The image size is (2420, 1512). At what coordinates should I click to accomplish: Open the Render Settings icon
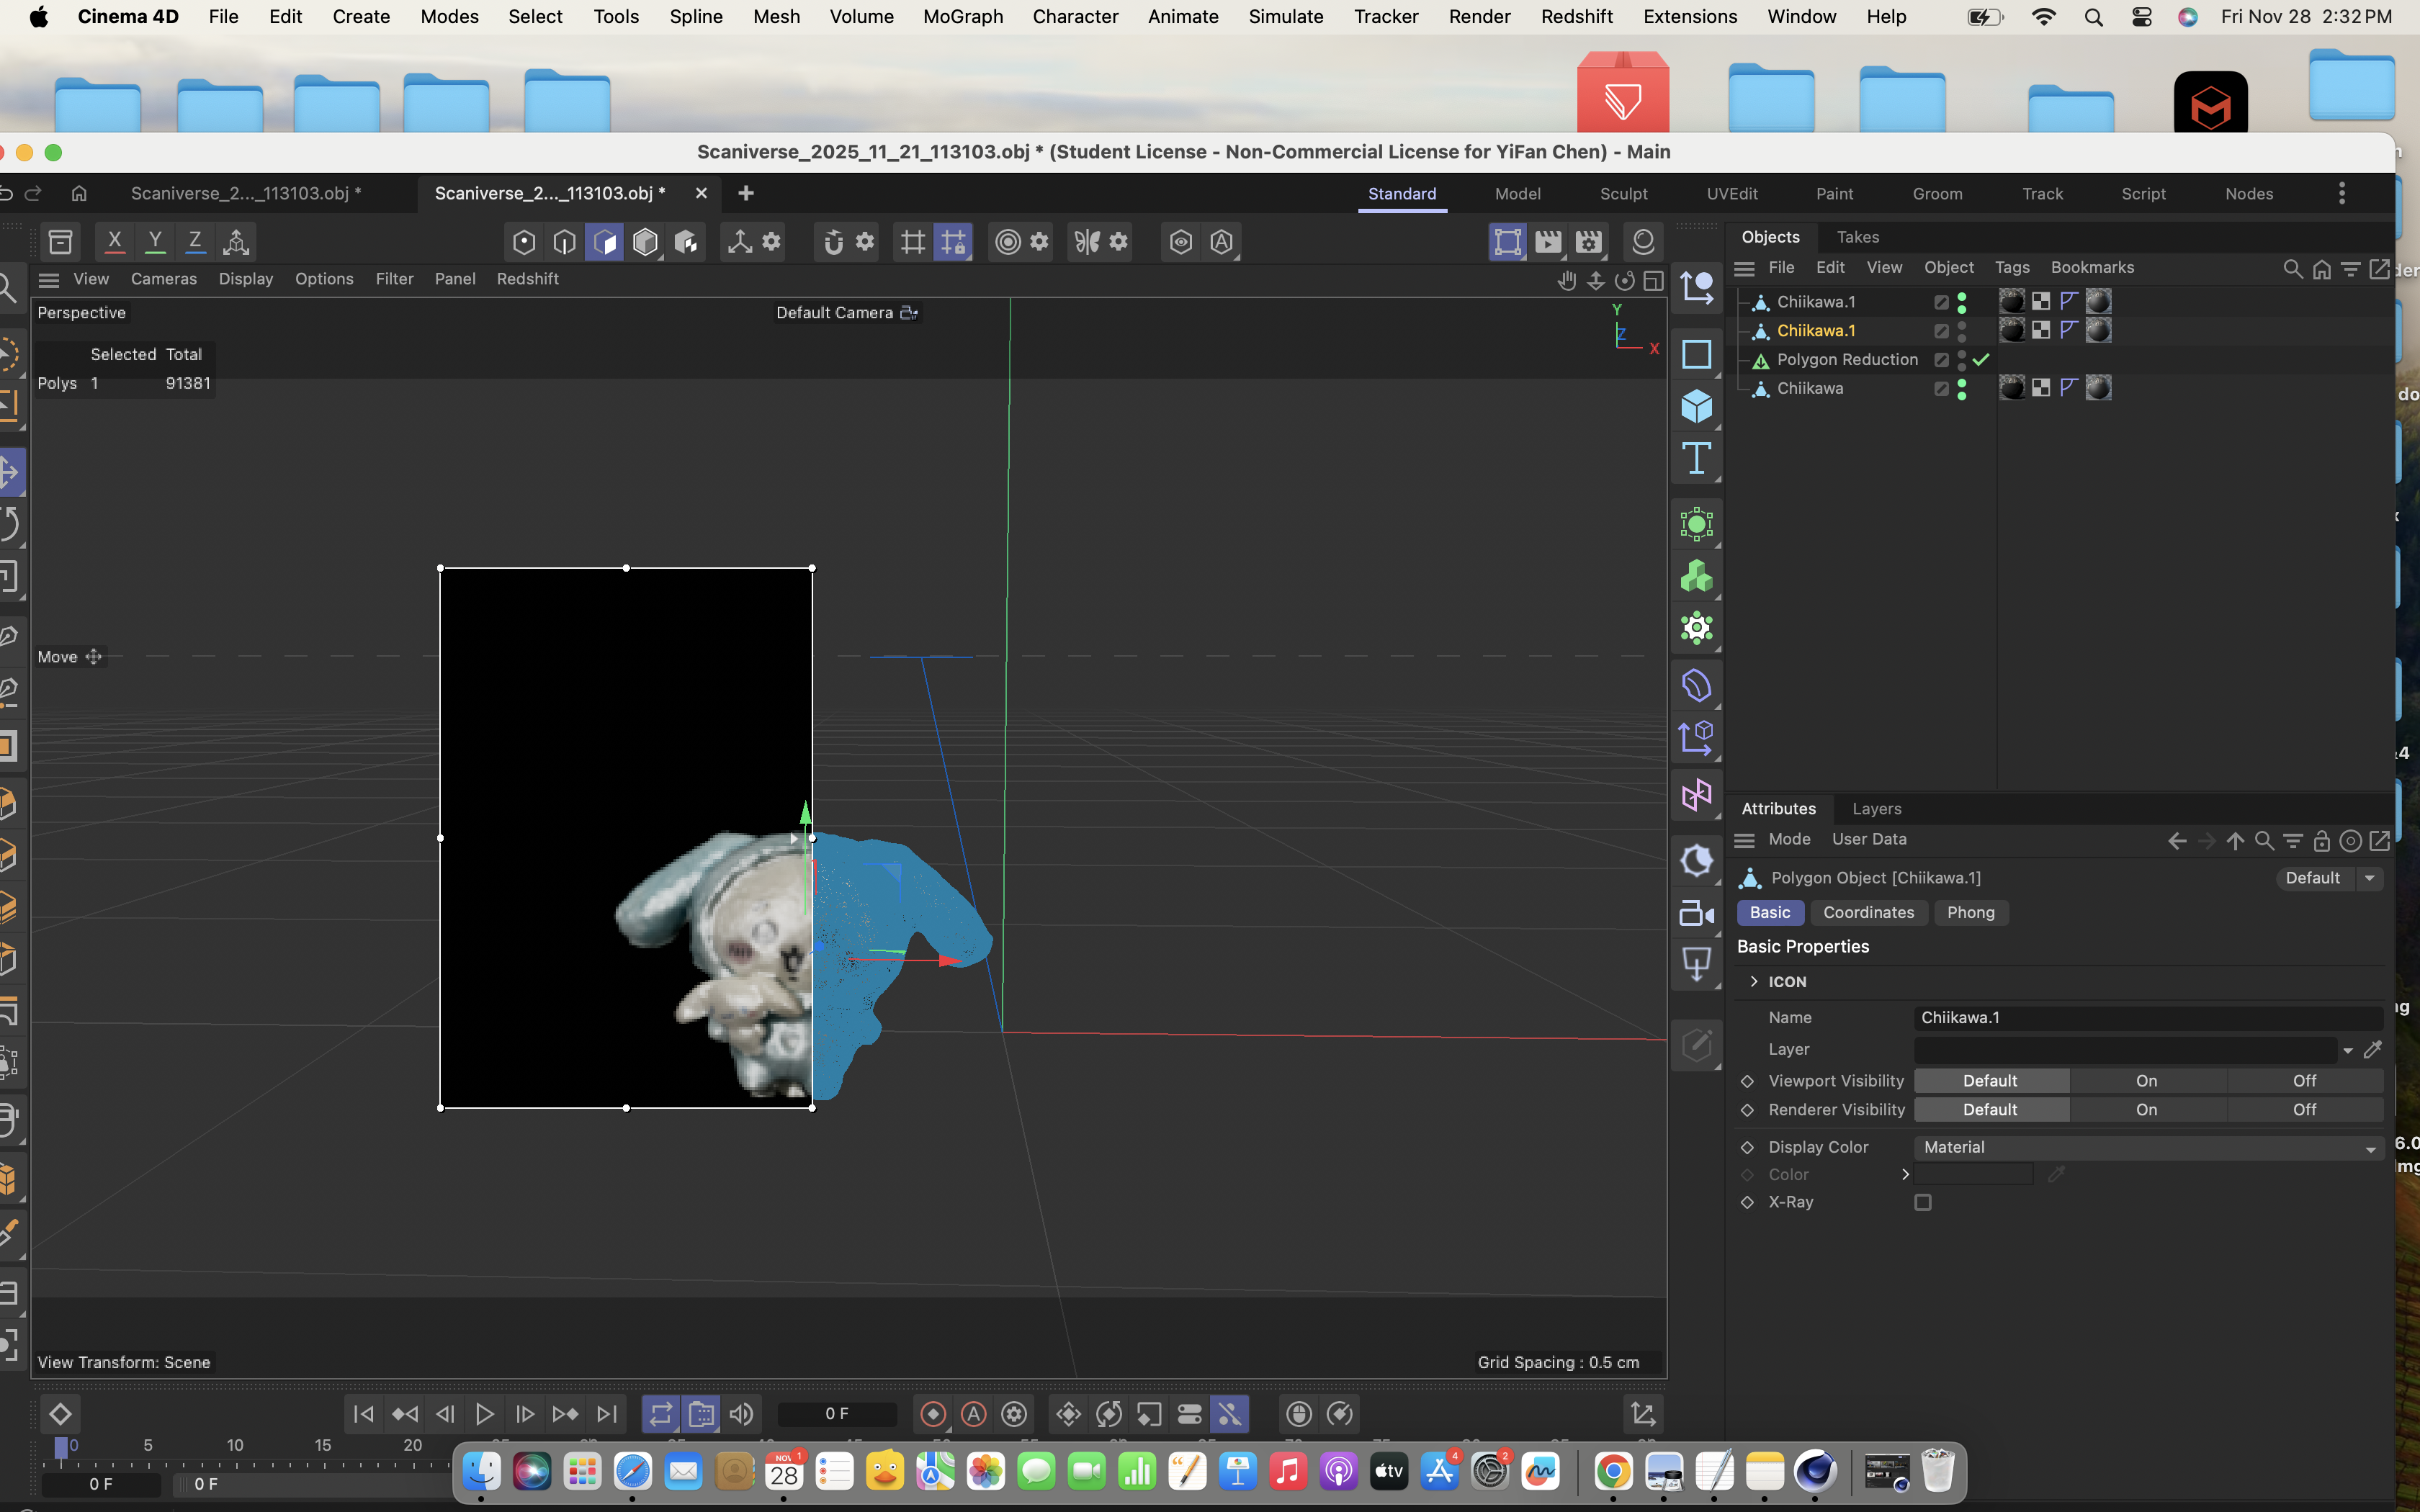(x=1588, y=242)
